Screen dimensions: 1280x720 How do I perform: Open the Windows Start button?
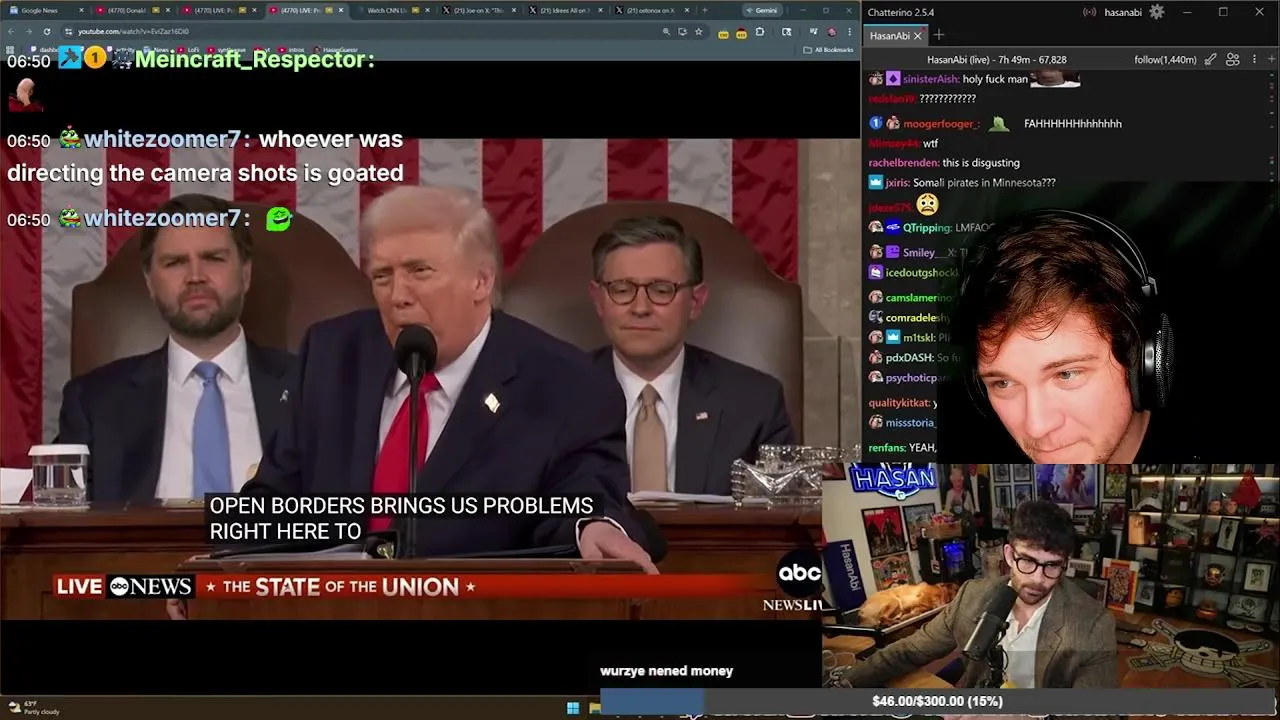[573, 708]
